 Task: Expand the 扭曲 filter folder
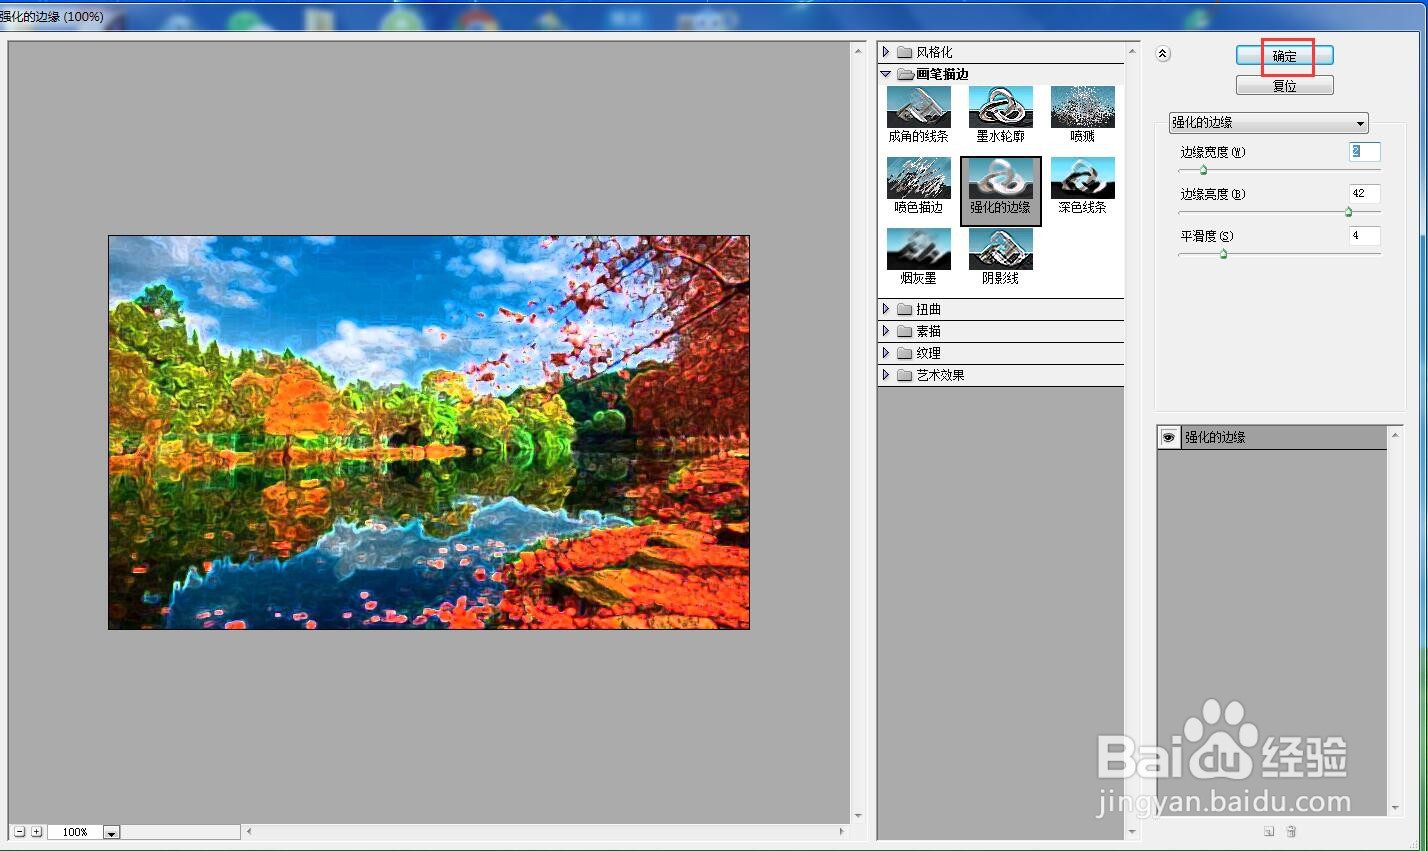886,309
